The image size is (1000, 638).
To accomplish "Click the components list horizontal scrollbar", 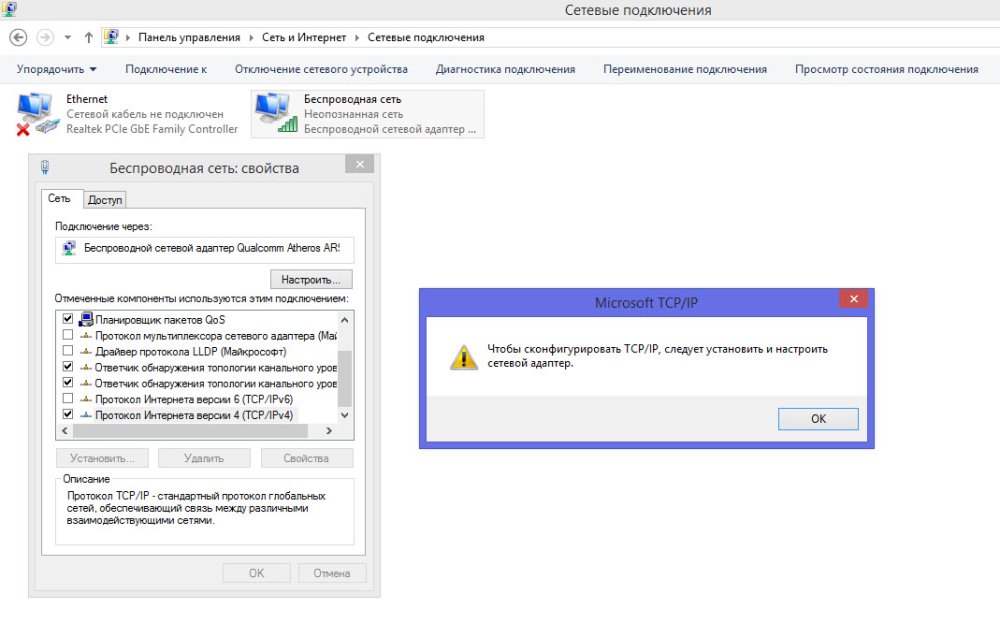I will pos(200,431).
